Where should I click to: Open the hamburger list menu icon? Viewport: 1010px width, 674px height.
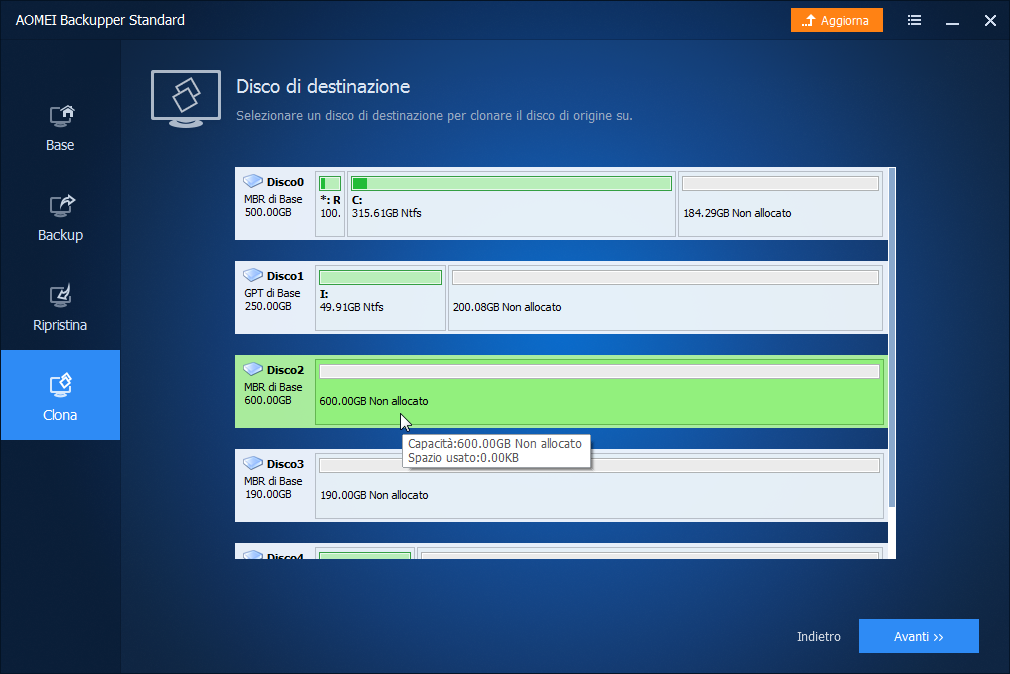[x=914, y=21]
